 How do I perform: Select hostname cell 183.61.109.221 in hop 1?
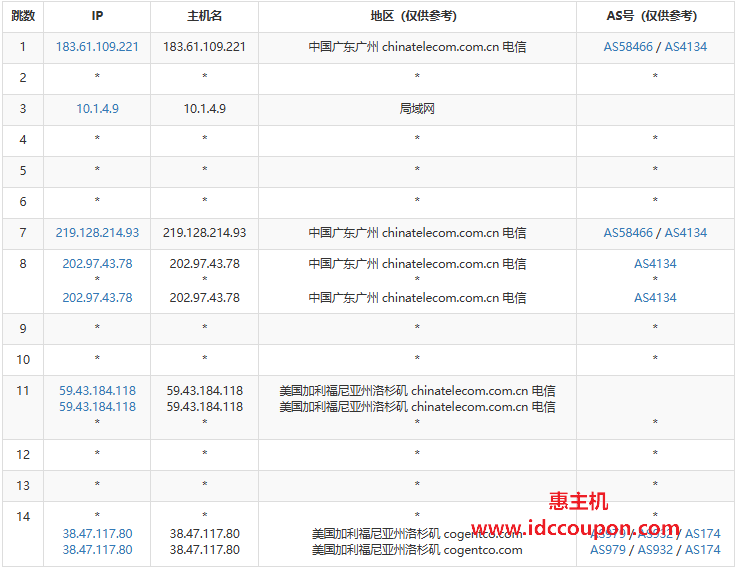(204, 47)
